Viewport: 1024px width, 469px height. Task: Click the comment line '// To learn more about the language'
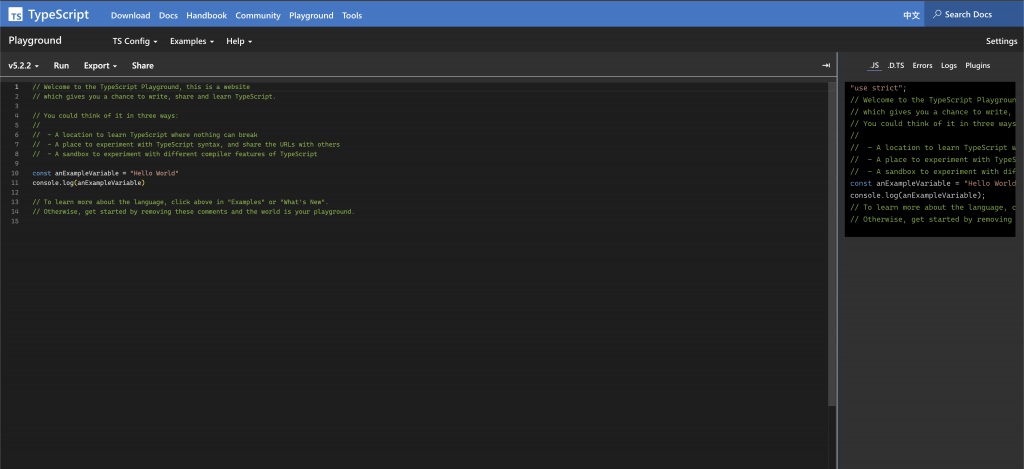coord(180,202)
